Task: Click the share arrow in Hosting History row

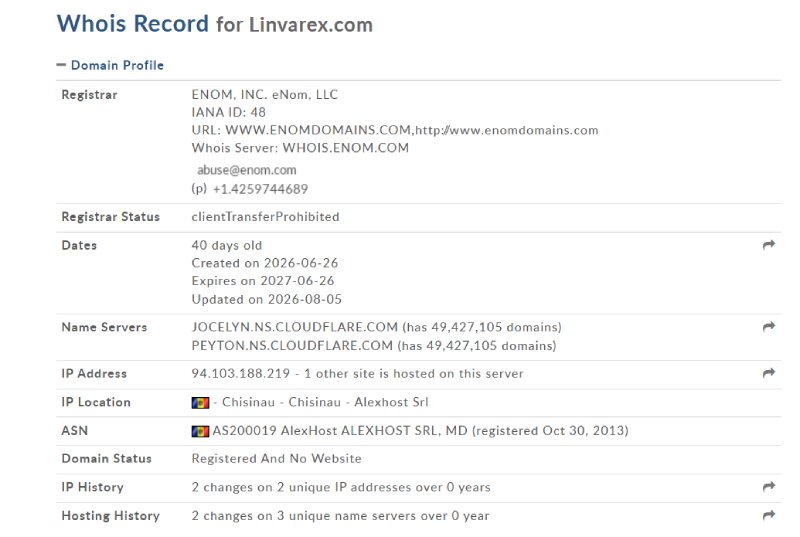Action: tap(769, 515)
